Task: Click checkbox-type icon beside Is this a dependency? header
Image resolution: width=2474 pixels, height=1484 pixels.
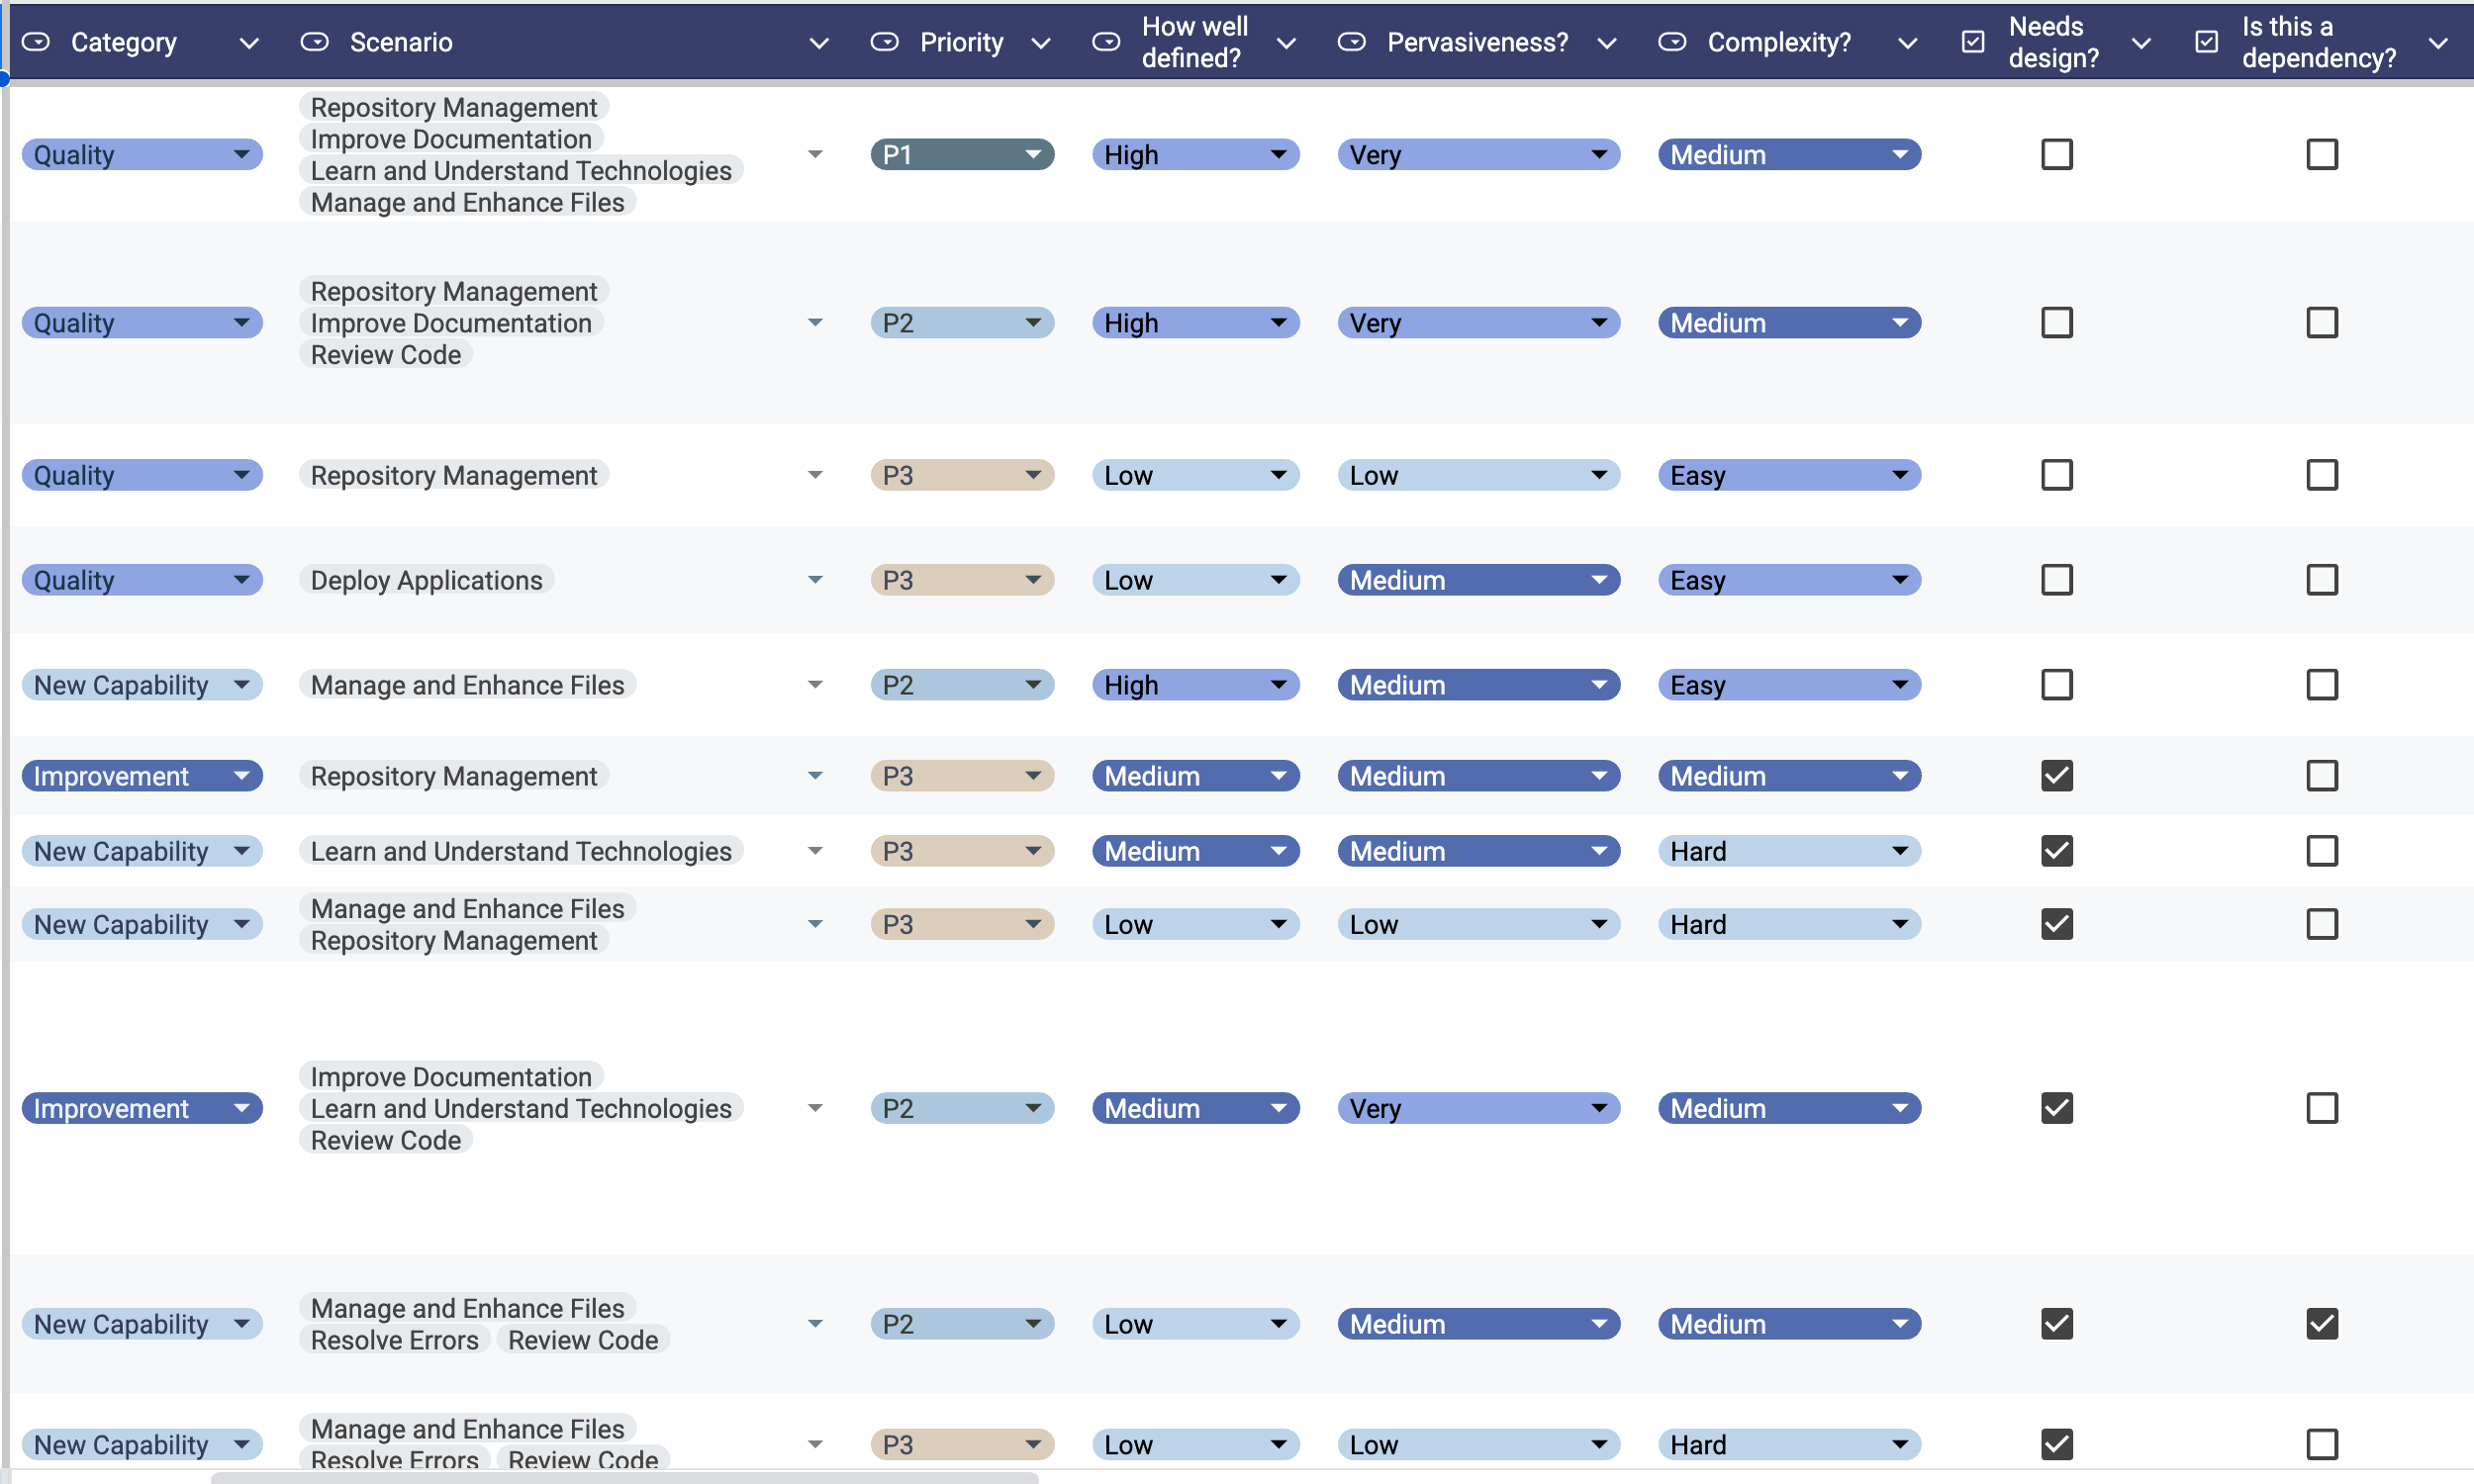Action: pos(2206,42)
